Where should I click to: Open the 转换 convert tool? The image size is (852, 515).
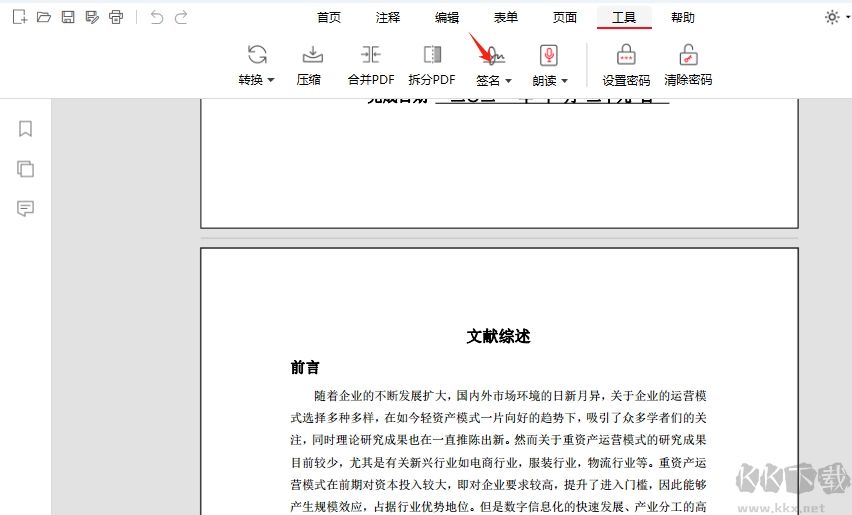256,65
